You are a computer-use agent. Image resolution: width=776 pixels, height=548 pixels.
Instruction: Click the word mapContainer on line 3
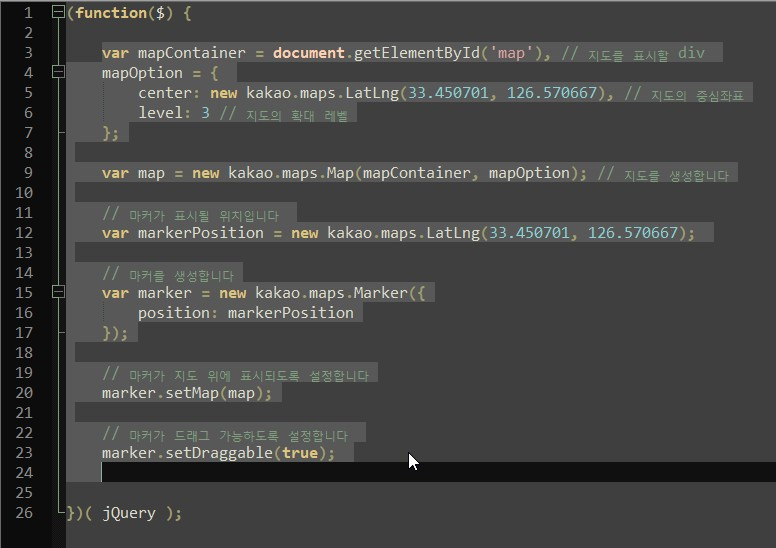[192, 53]
